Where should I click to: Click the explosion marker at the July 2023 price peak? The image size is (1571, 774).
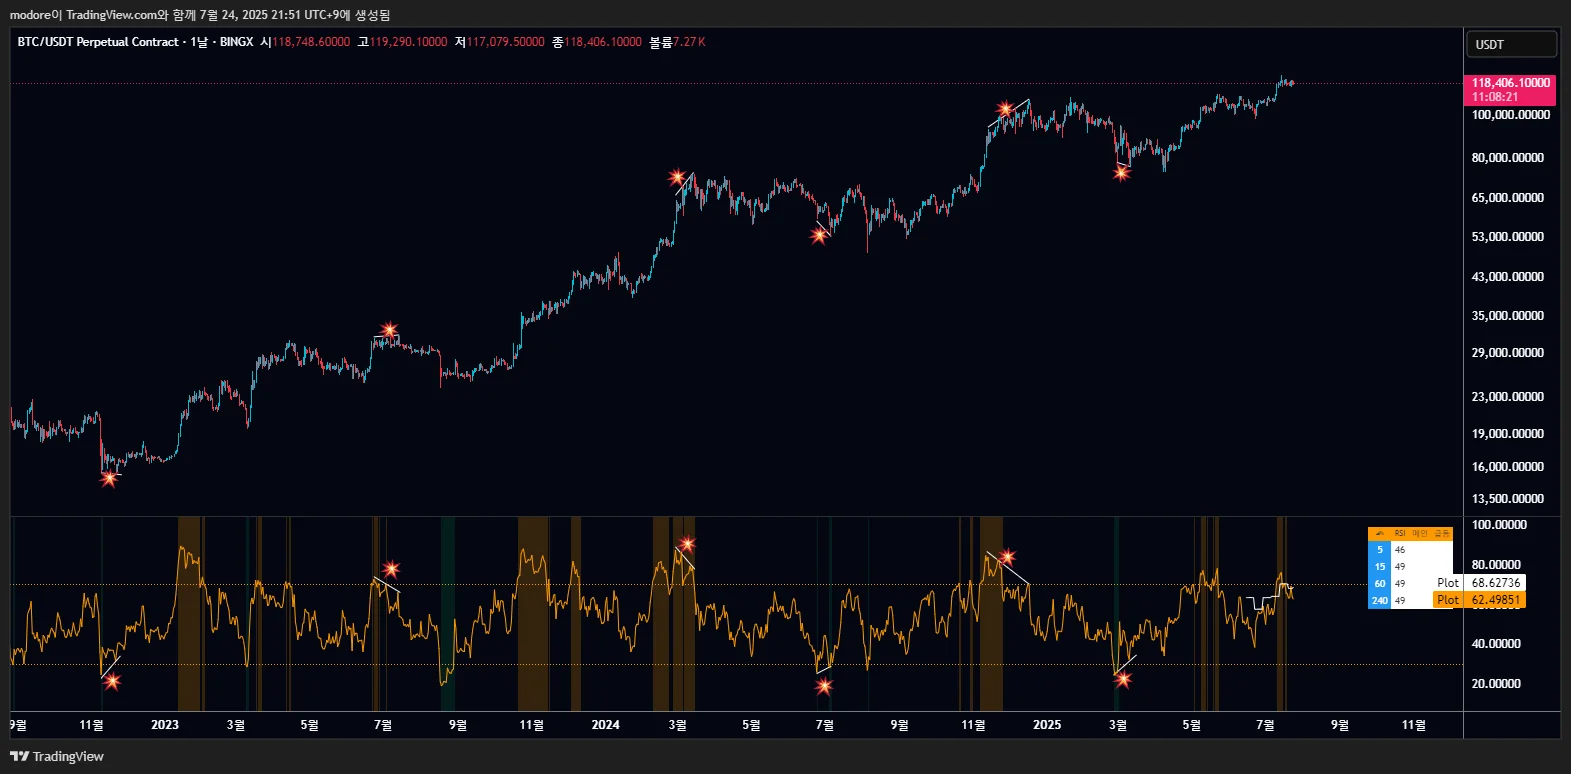coord(389,330)
